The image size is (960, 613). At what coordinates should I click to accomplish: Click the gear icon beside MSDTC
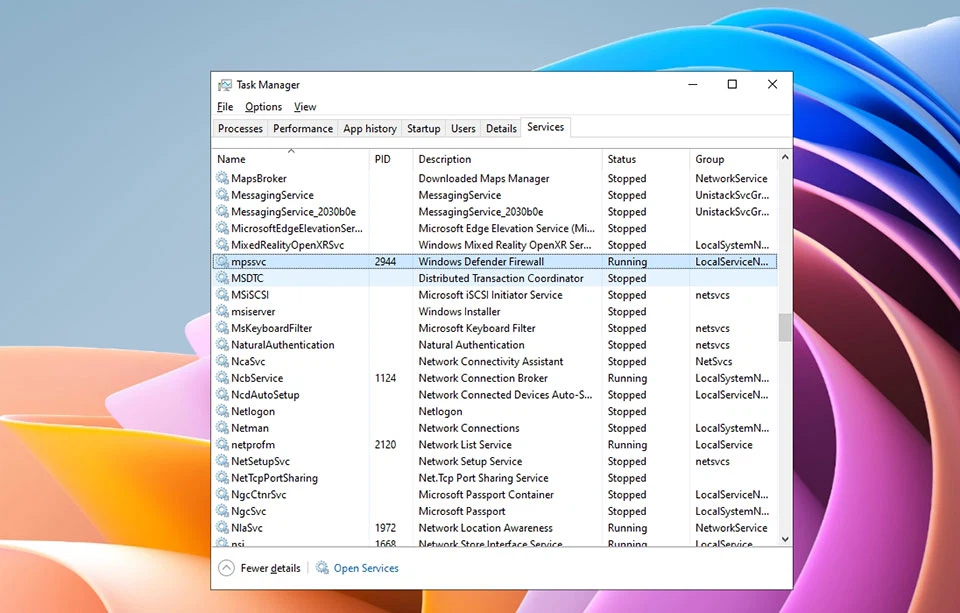[222, 278]
